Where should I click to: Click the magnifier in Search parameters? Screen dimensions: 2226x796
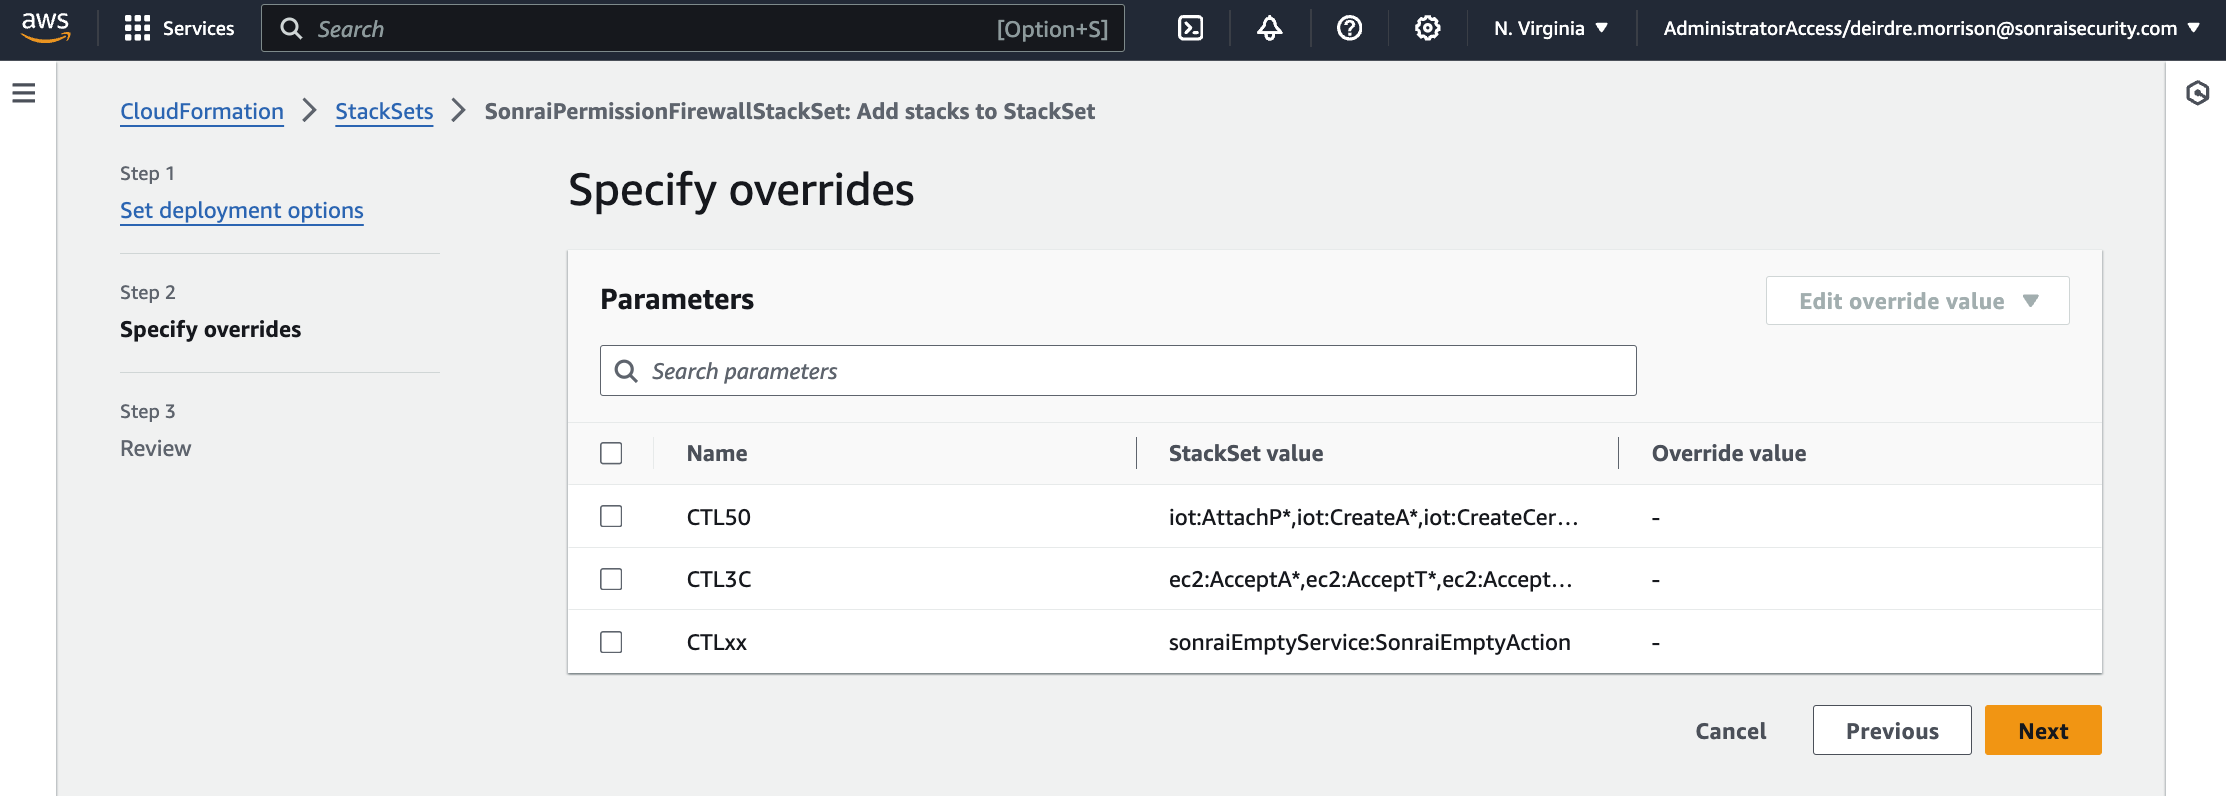pyautogui.click(x=626, y=371)
